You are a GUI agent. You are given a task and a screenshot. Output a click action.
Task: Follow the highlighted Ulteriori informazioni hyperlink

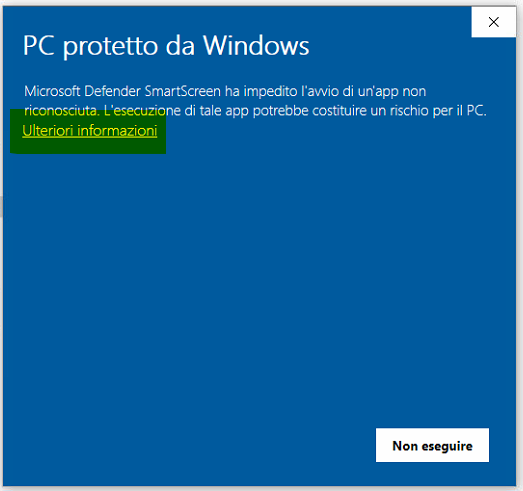90,130
